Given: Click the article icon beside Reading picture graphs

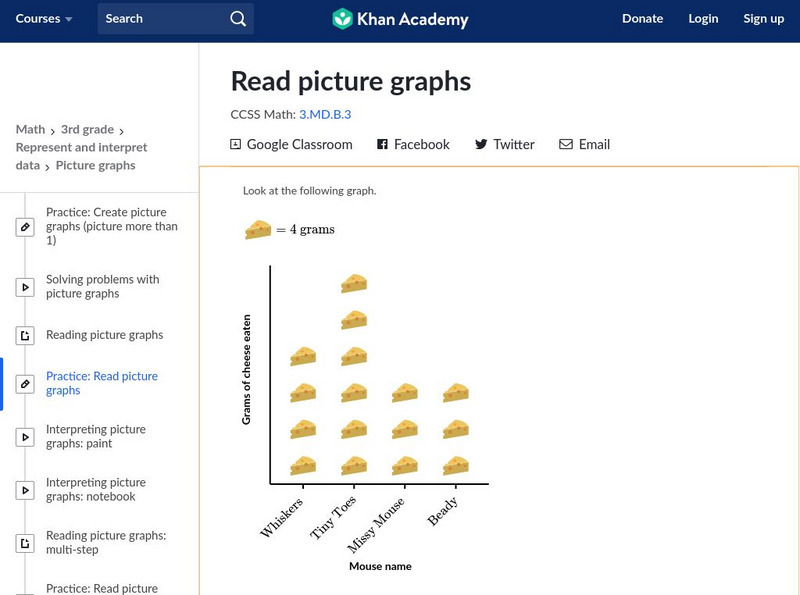Looking at the screenshot, I should (25, 335).
